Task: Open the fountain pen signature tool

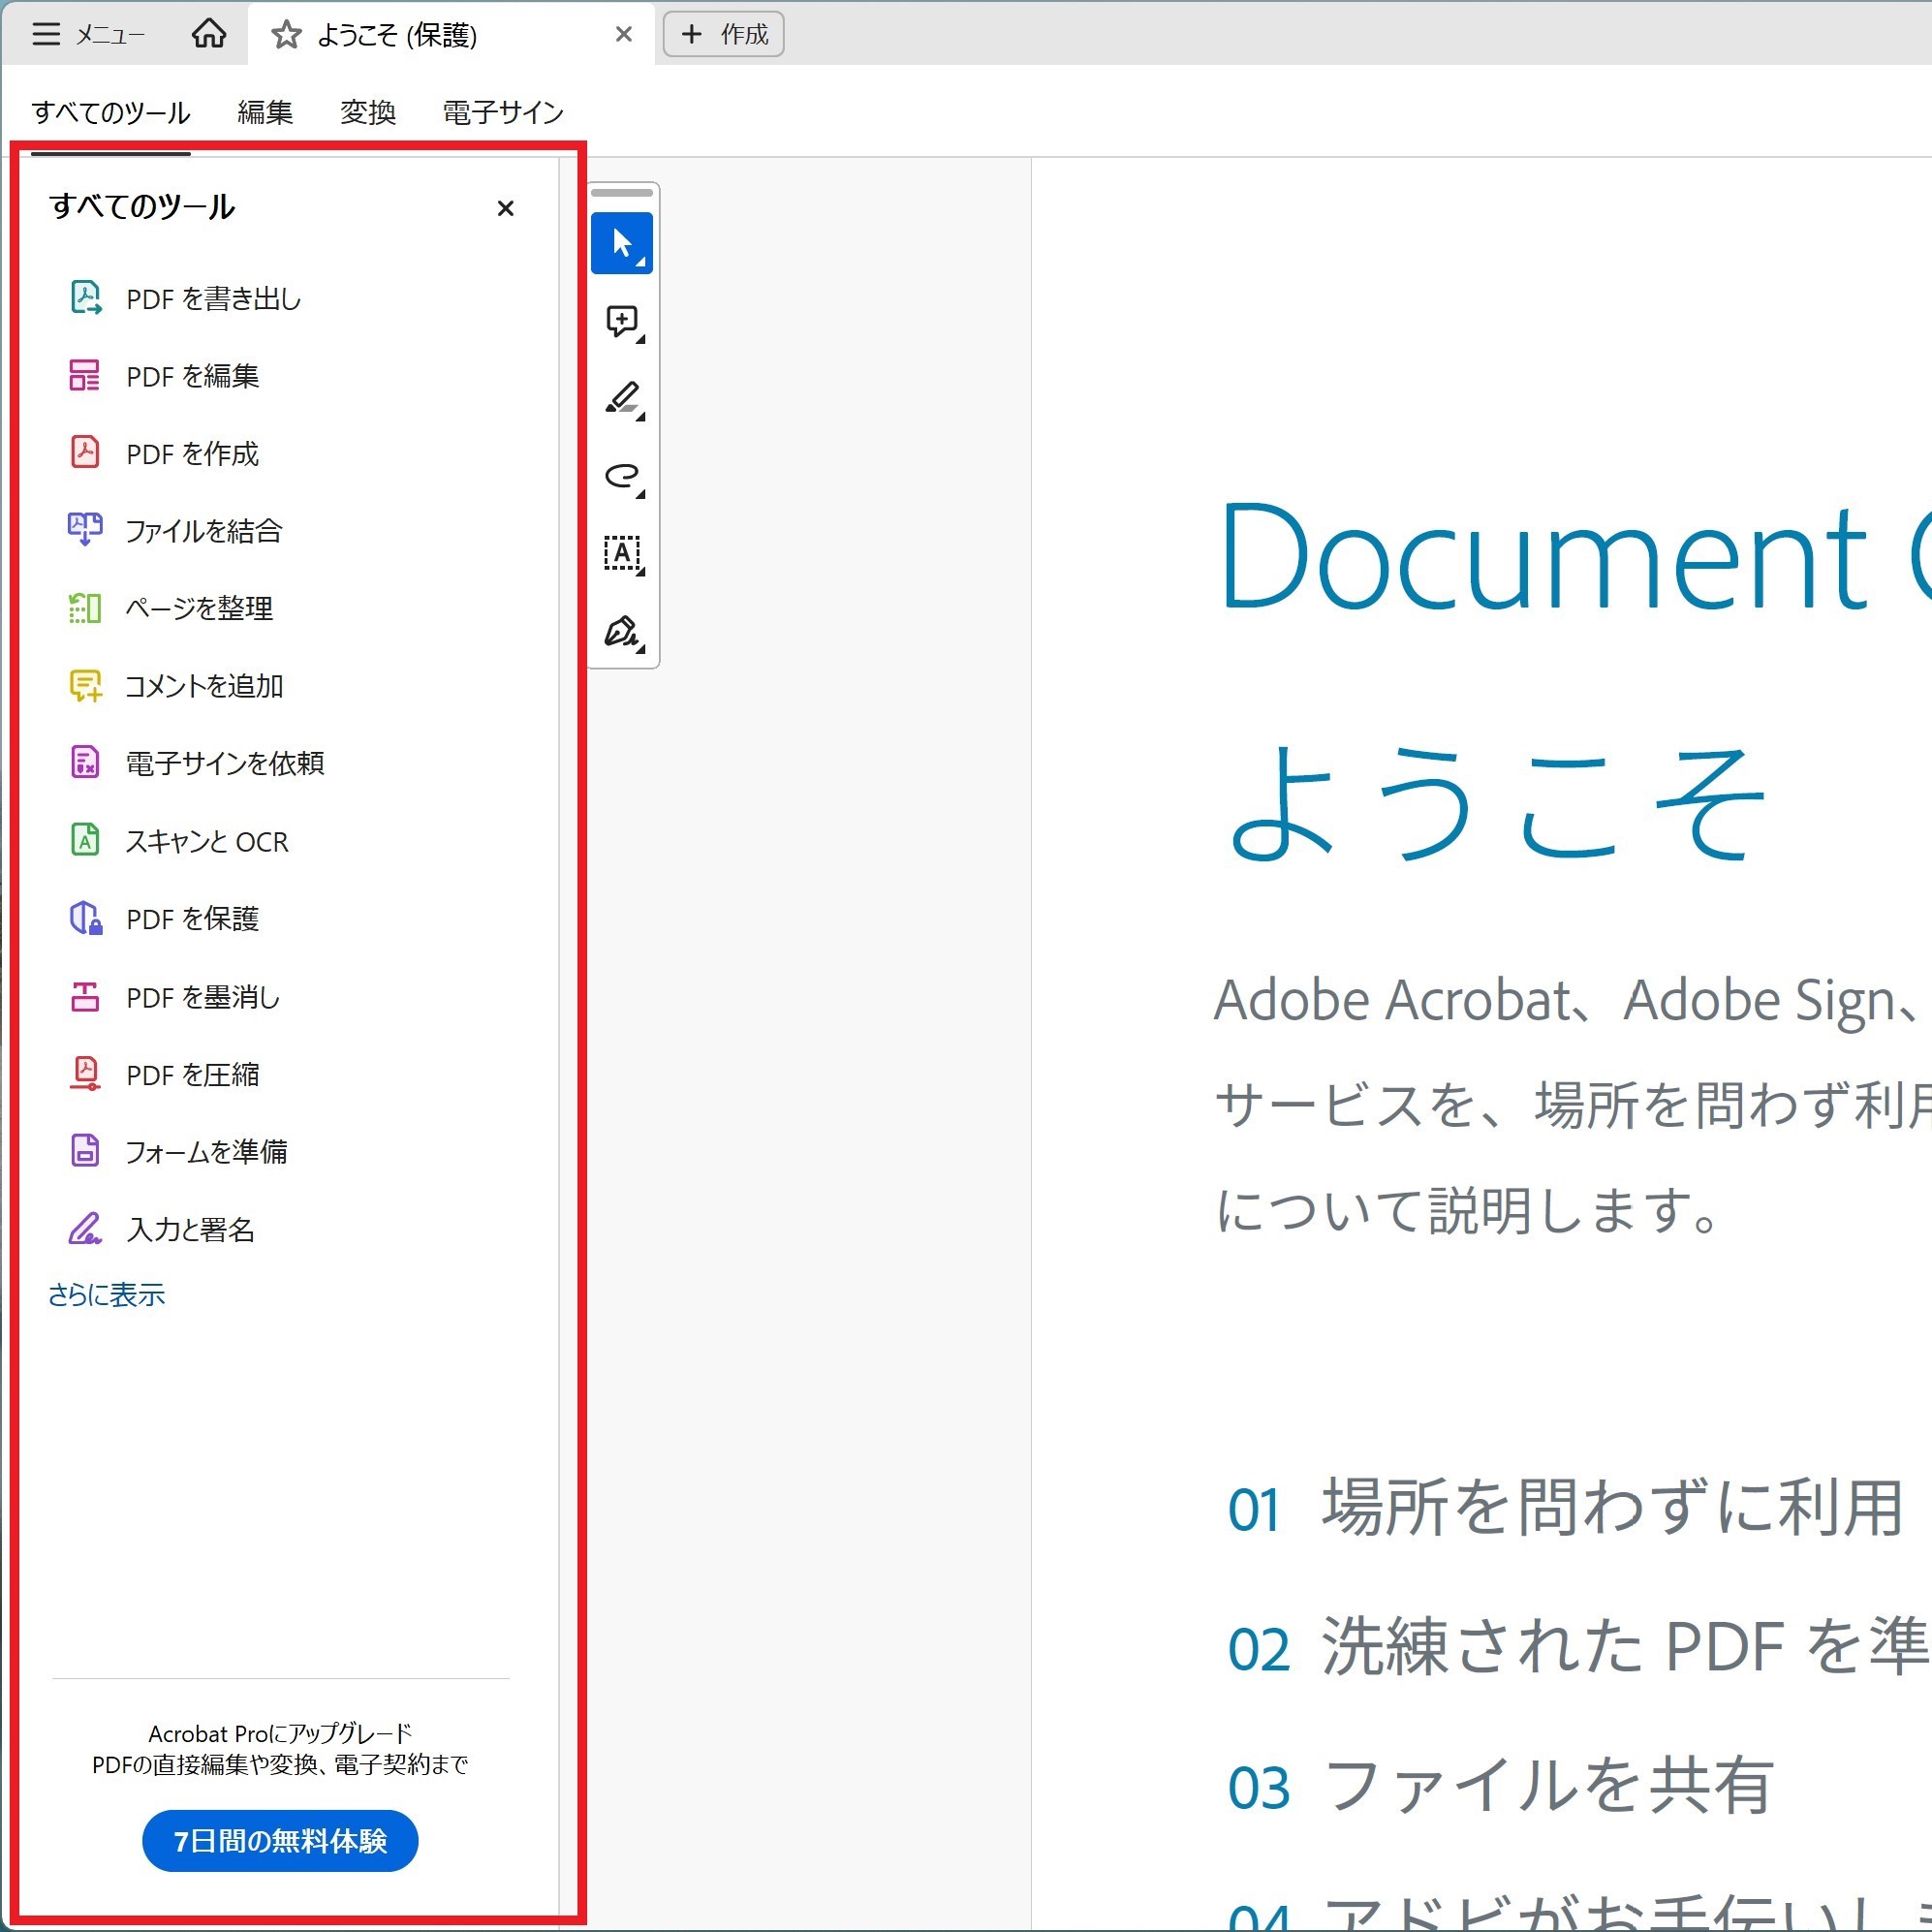Action: (621, 631)
